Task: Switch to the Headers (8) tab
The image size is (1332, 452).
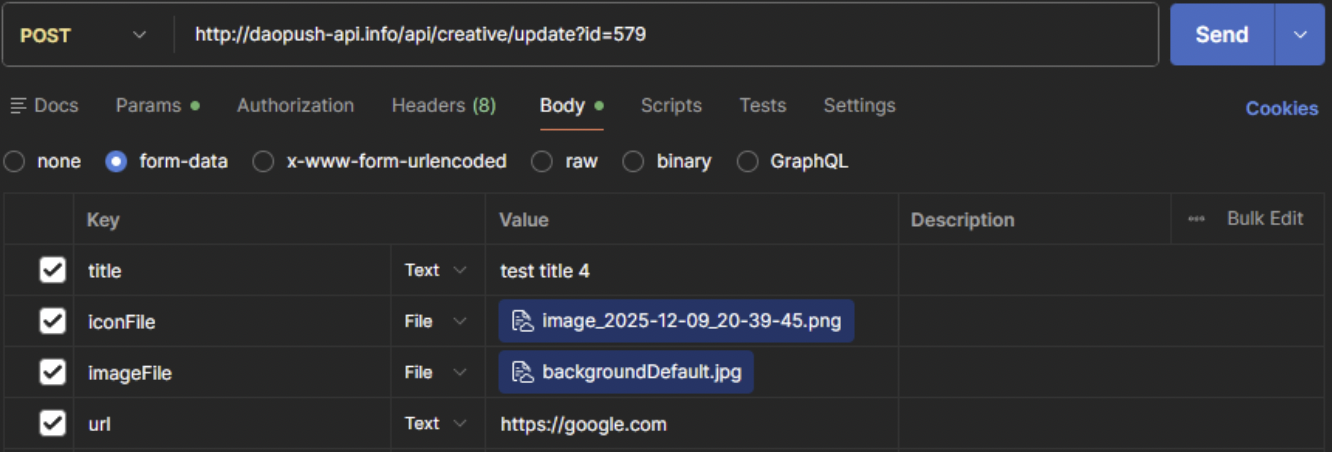Action: coord(443,106)
